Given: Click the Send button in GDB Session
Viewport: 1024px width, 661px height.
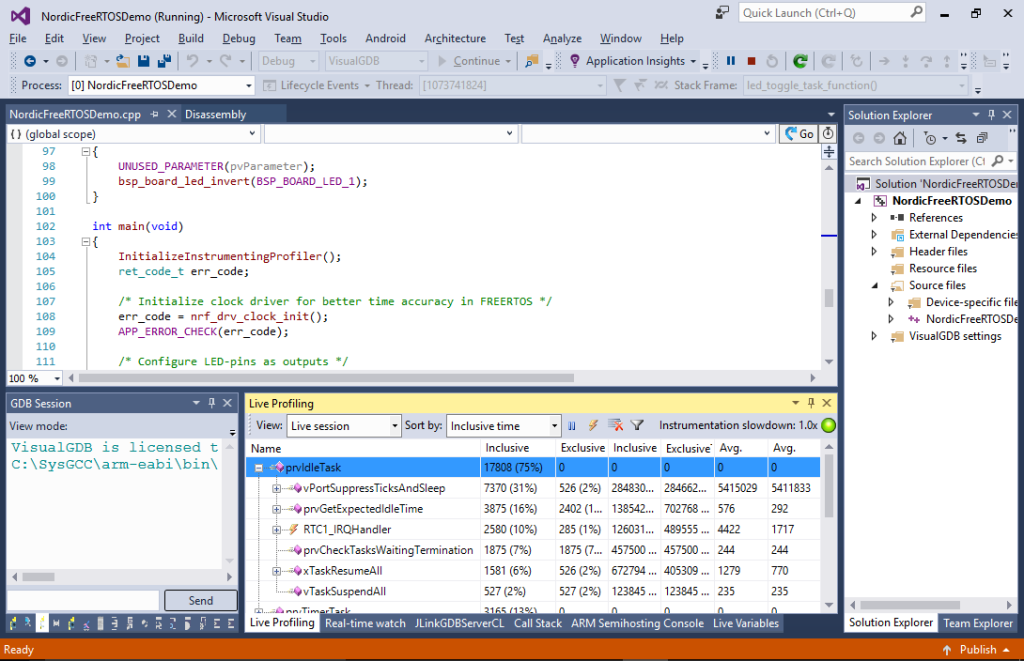Looking at the screenshot, I should point(201,600).
